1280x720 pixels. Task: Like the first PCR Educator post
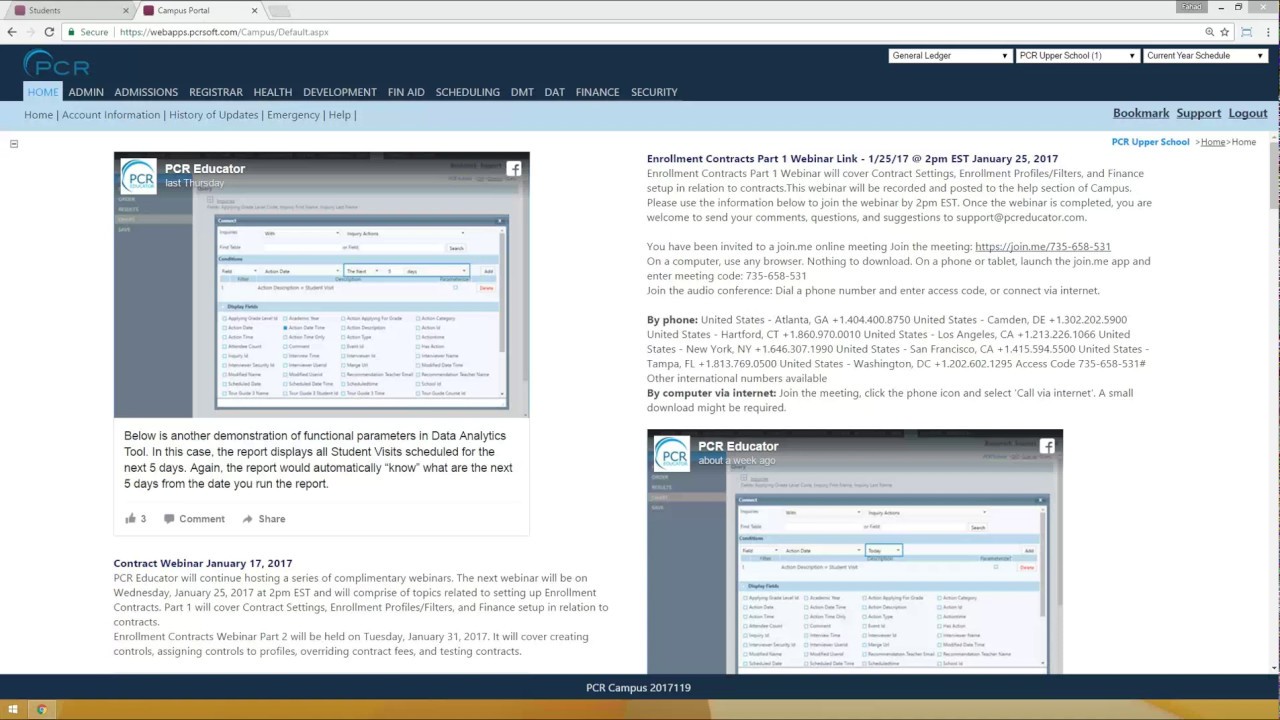pyautogui.click(x=136, y=519)
